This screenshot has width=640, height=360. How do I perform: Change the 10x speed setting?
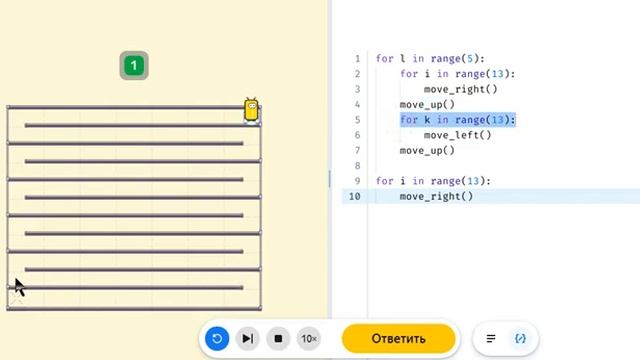coord(309,338)
